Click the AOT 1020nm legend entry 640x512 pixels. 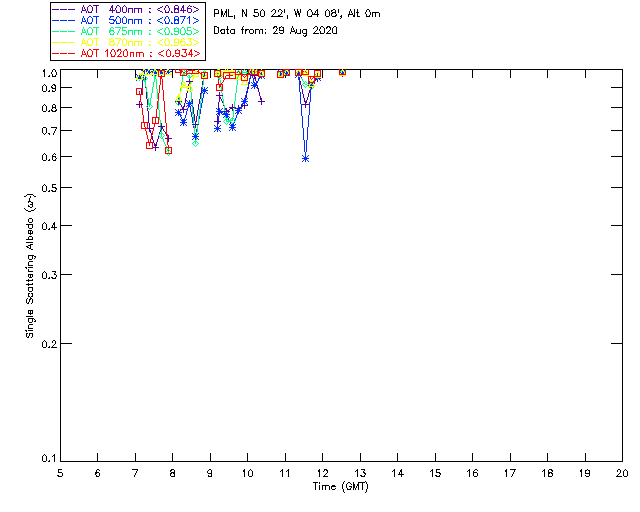127,53
